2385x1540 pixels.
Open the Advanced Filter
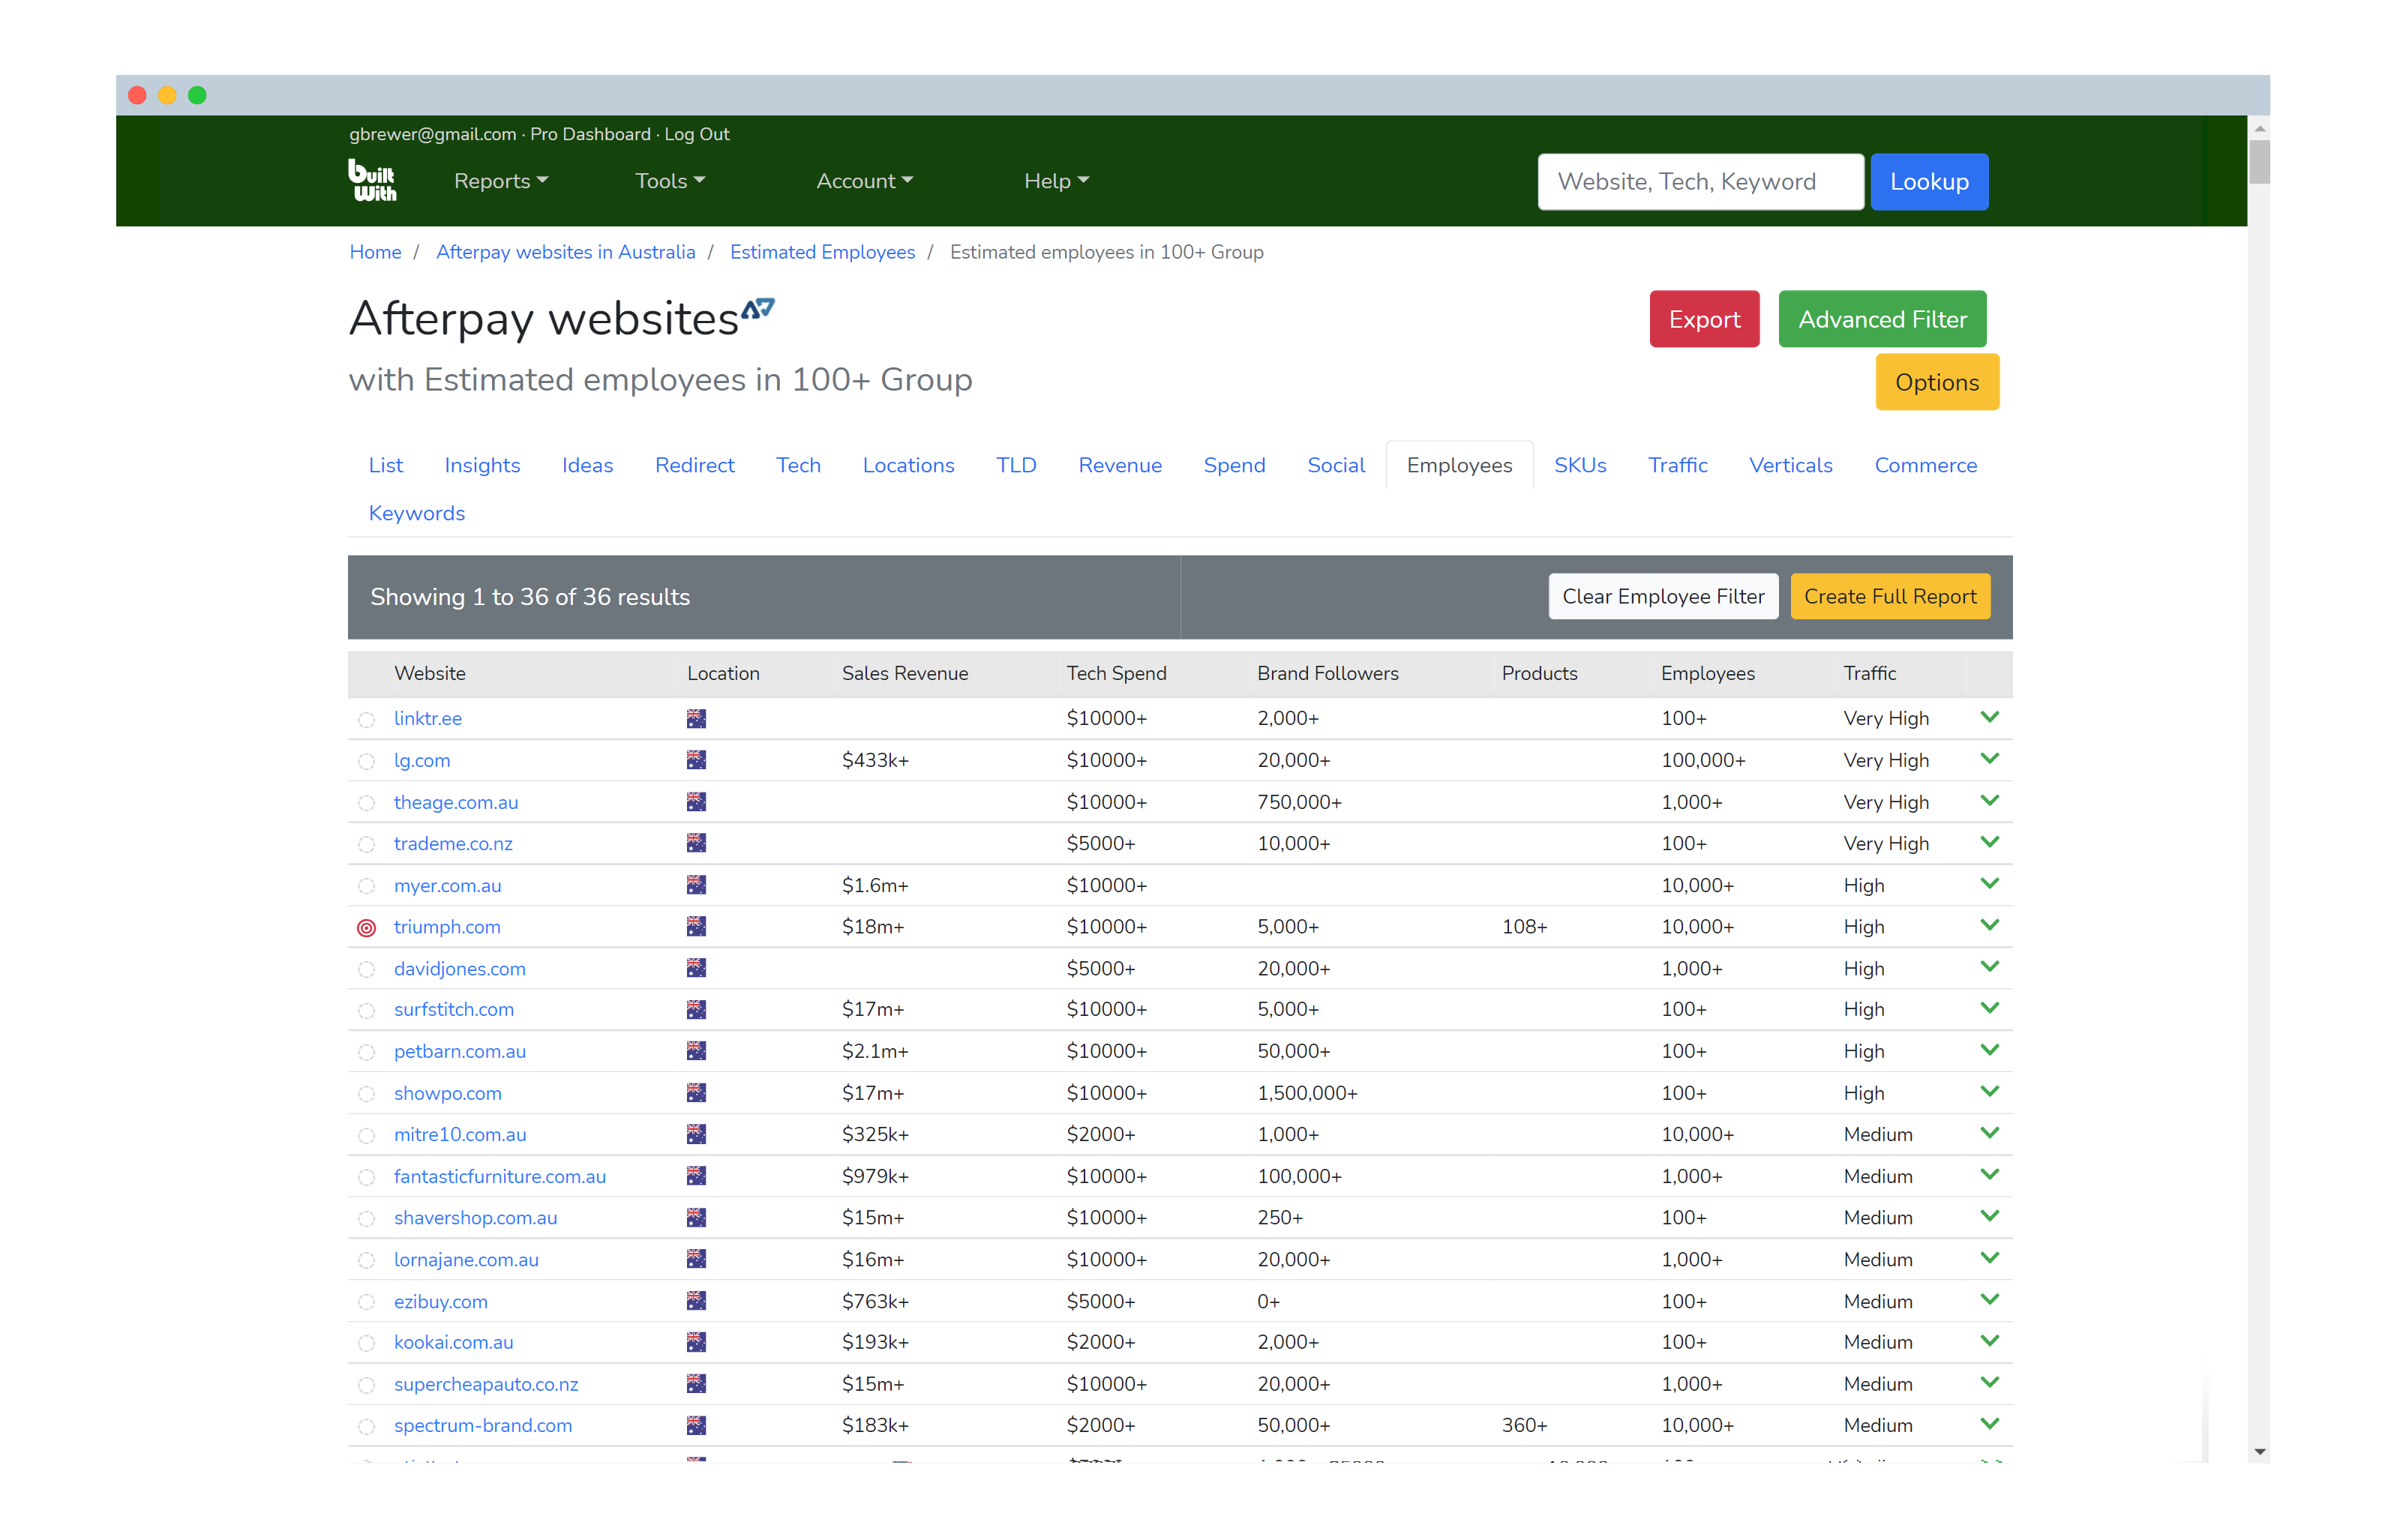coord(1882,319)
